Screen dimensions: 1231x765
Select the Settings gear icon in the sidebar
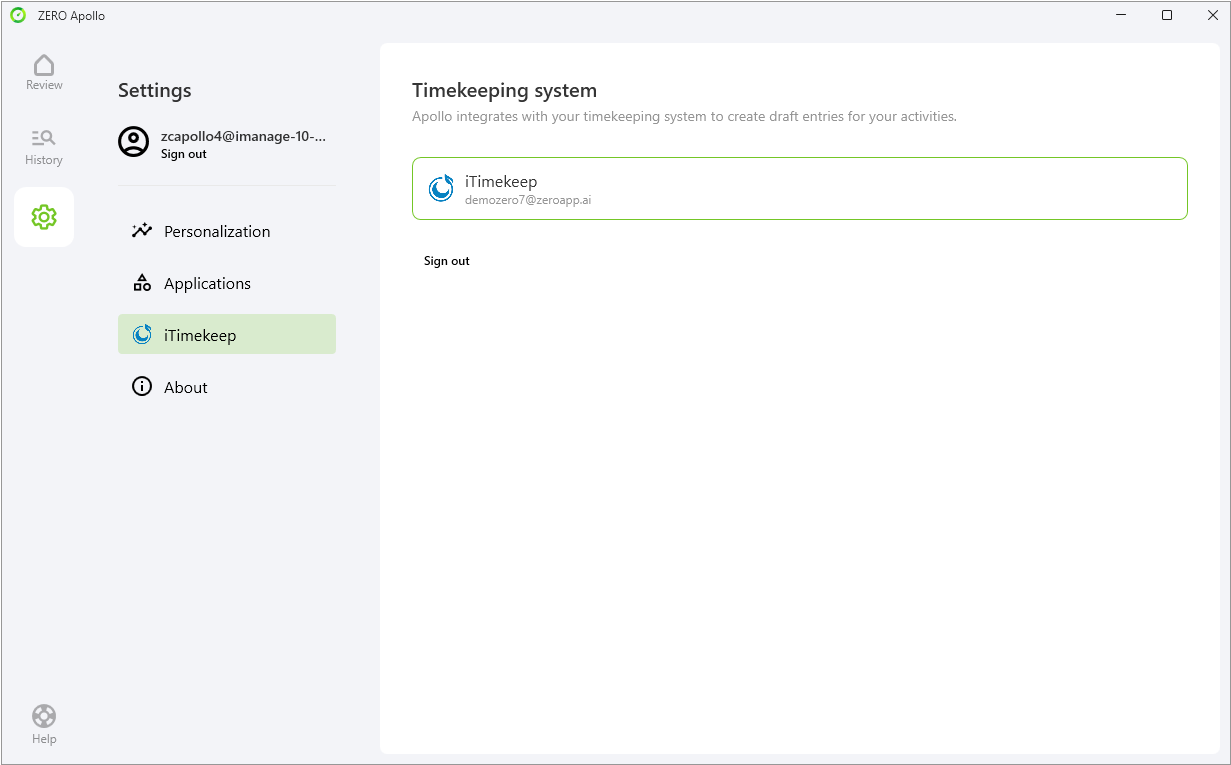[44, 217]
